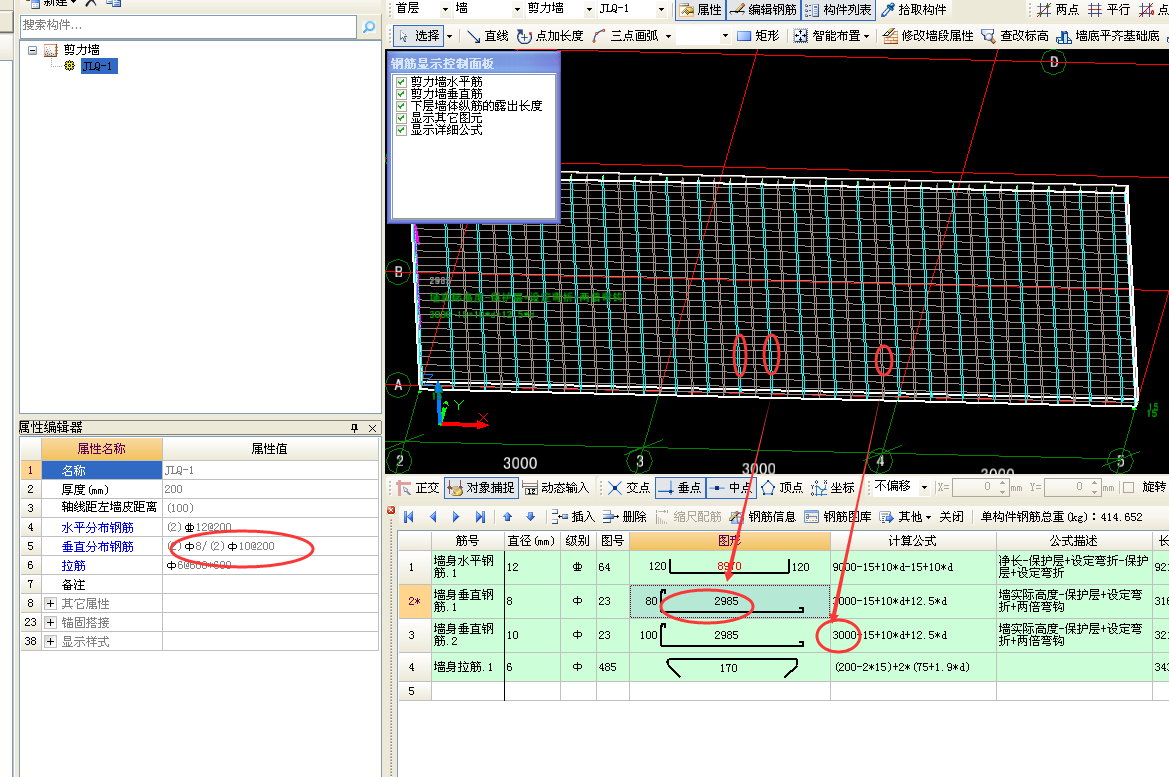Expand the 其它属性 property group
Image resolution: width=1169 pixels, height=777 pixels.
51,603
